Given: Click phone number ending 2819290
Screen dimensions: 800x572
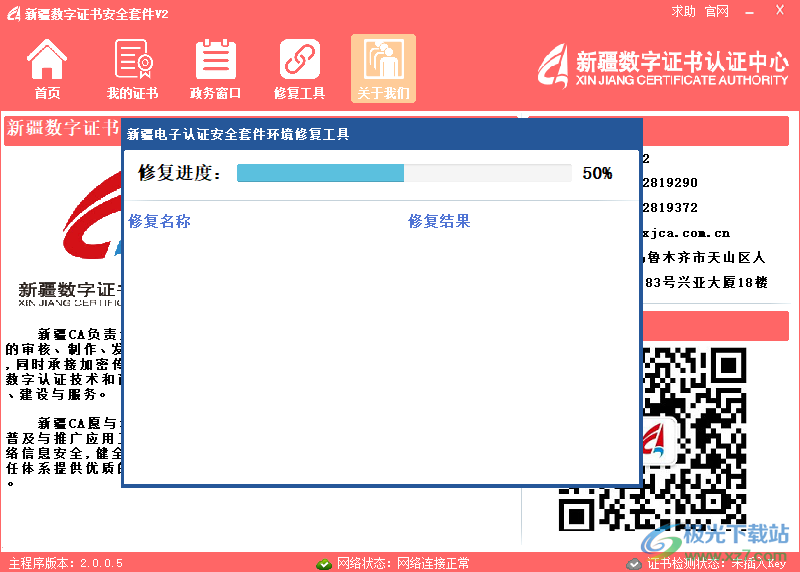Looking at the screenshot, I should [x=670, y=183].
